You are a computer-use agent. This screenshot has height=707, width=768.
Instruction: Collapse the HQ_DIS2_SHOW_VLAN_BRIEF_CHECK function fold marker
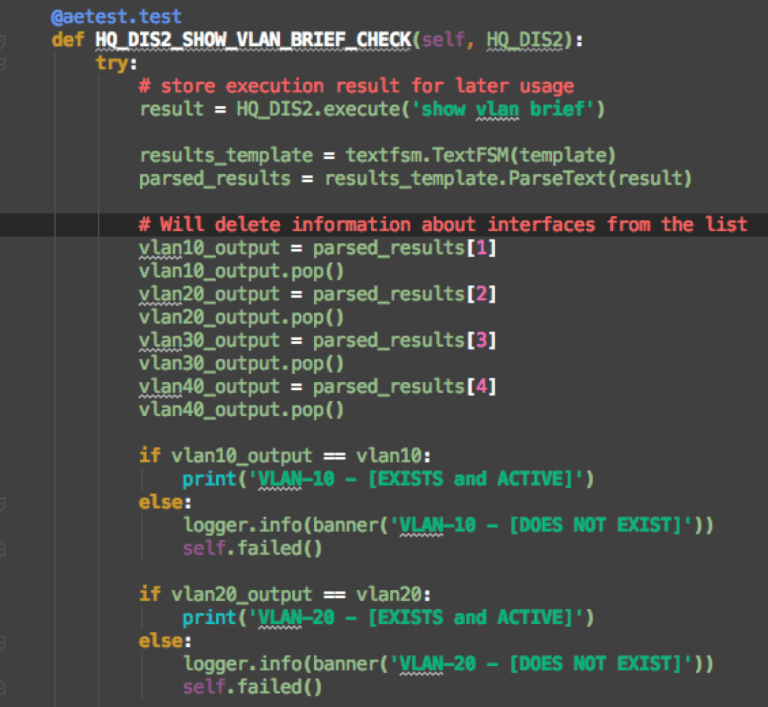pyautogui.click(x=2, y=40)
